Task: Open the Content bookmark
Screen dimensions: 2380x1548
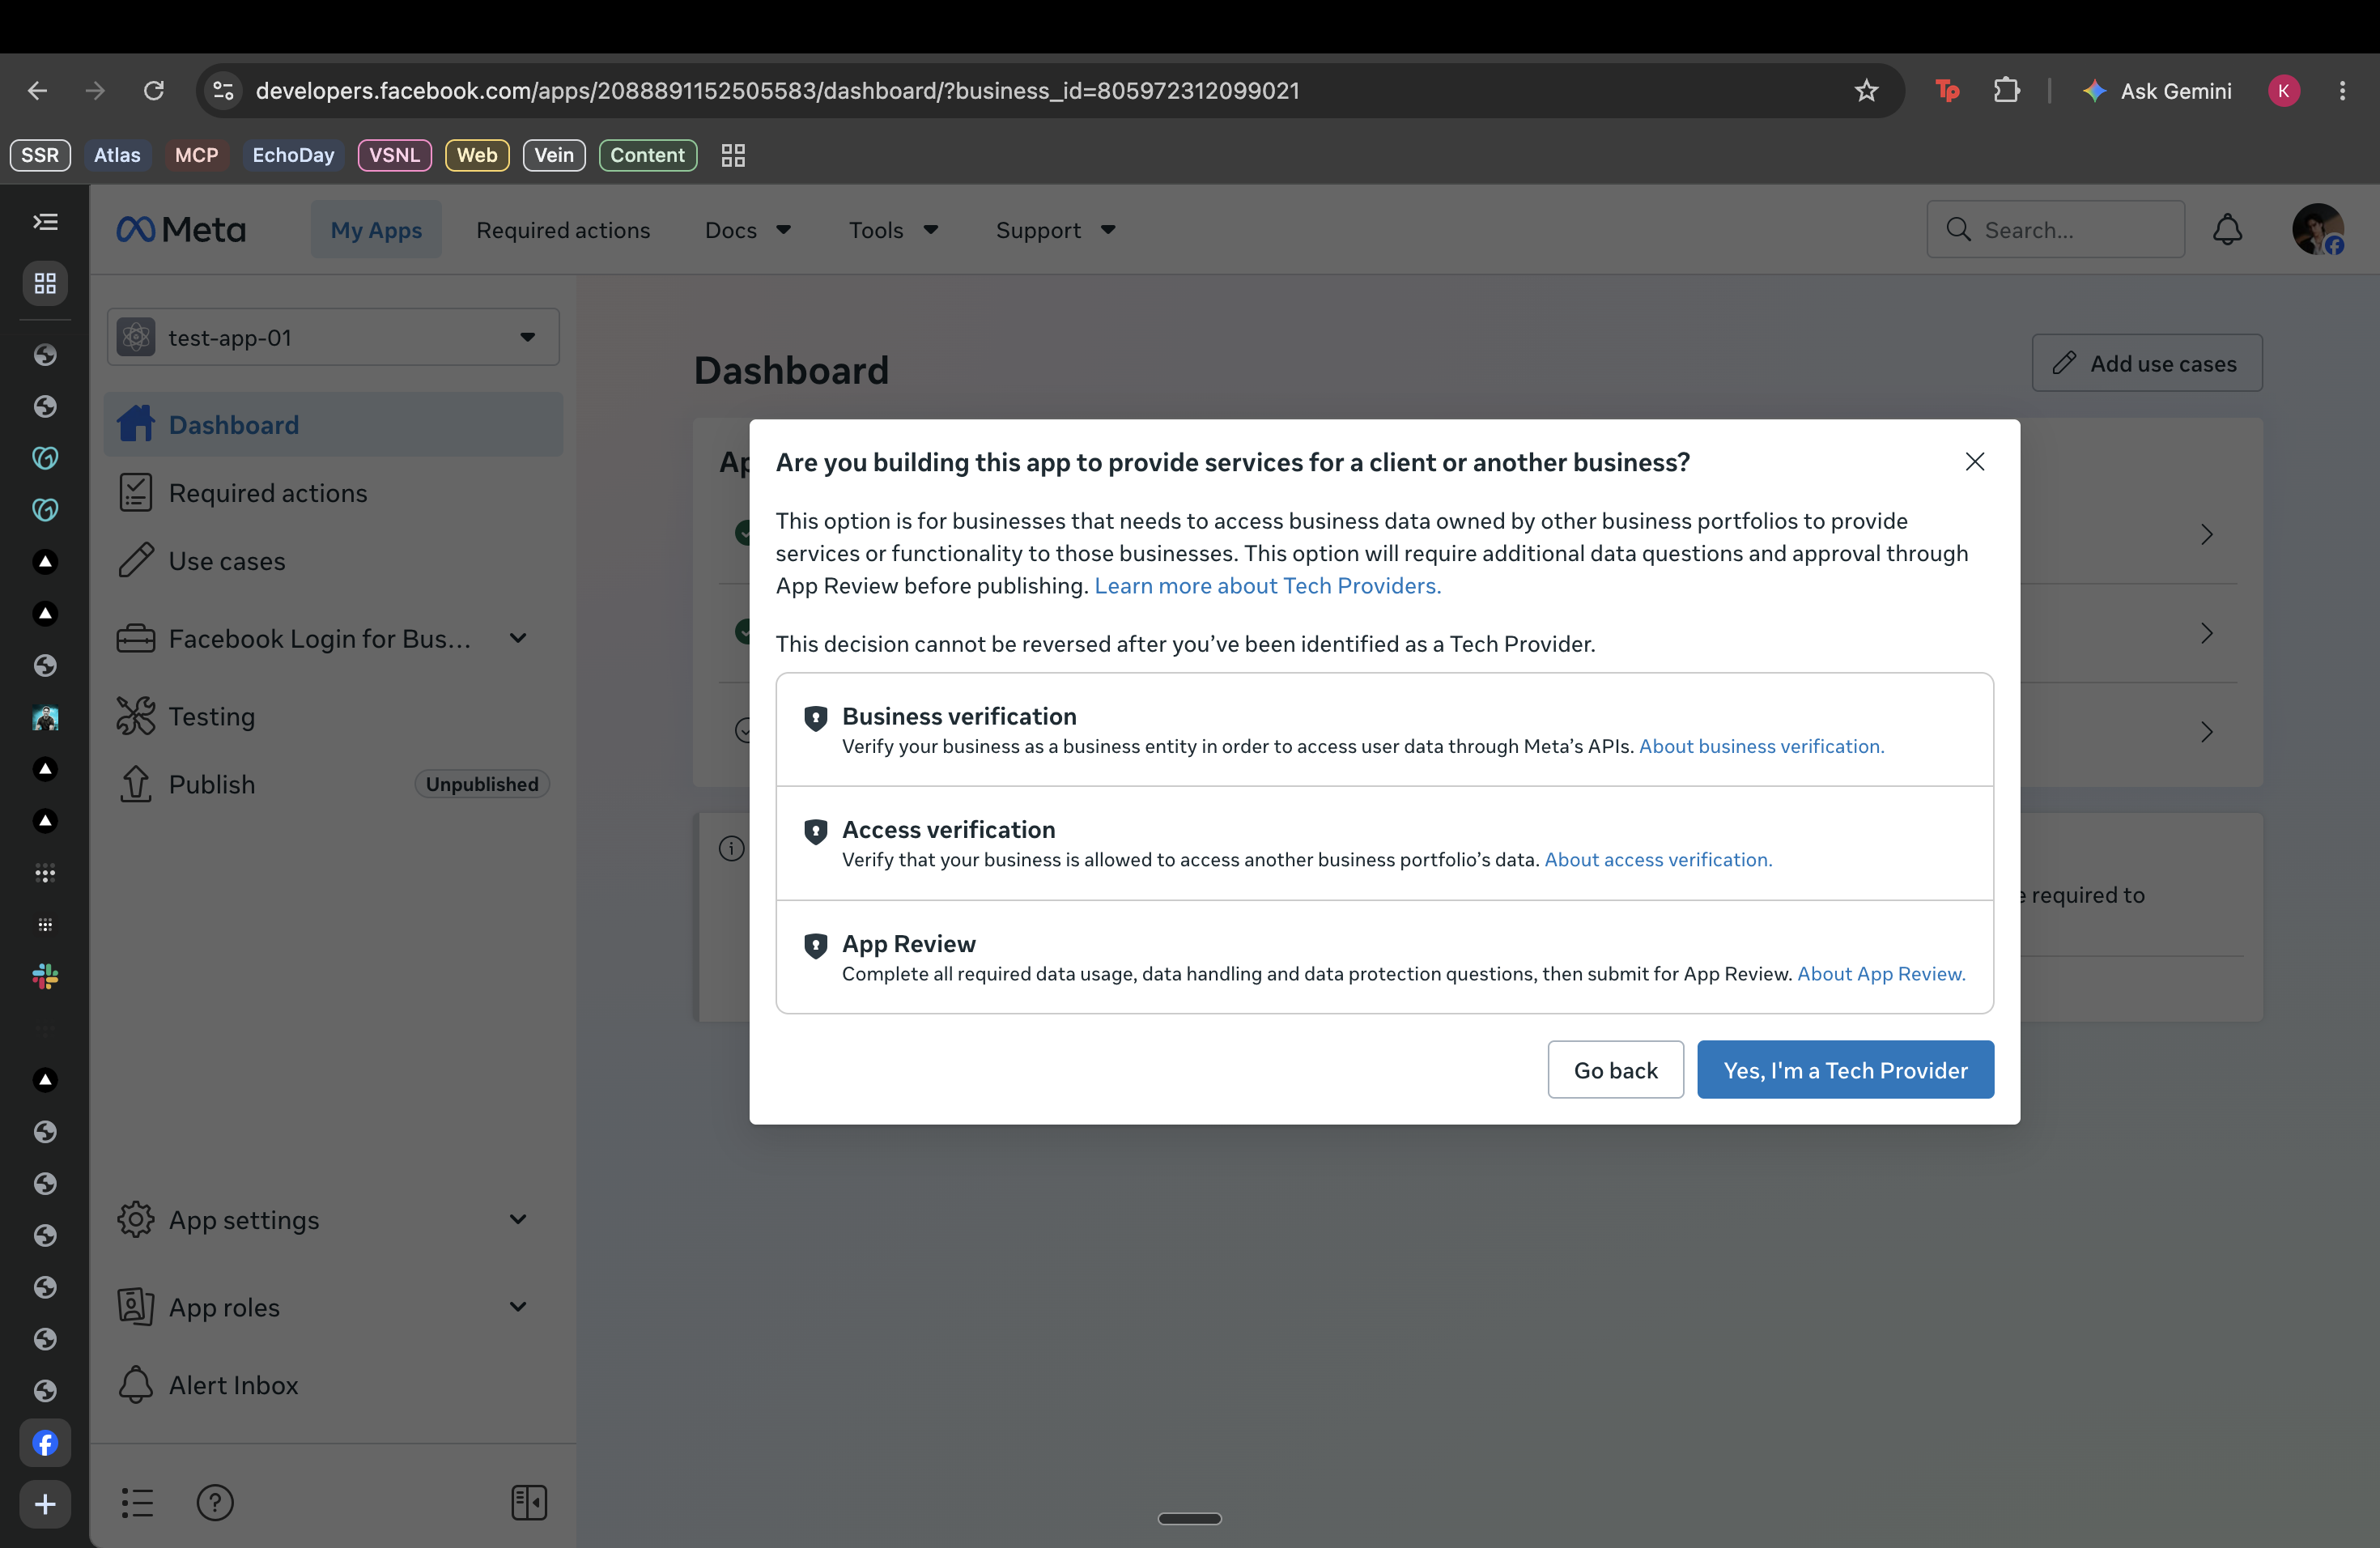Action: (x=647, y=155)
